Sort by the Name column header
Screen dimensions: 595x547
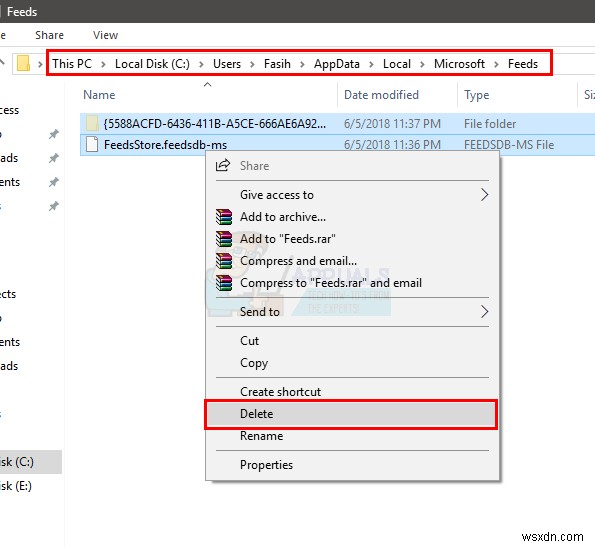pyautogui.click(x=99, y=94)
